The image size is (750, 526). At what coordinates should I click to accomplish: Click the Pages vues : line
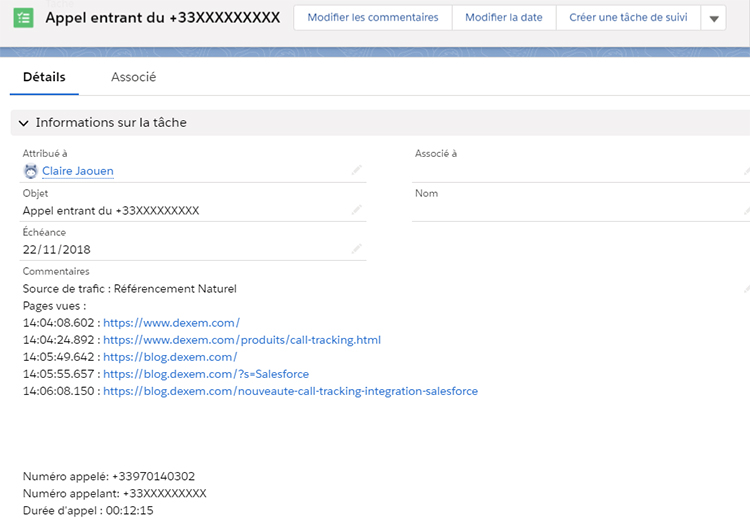tap(54, 306)
